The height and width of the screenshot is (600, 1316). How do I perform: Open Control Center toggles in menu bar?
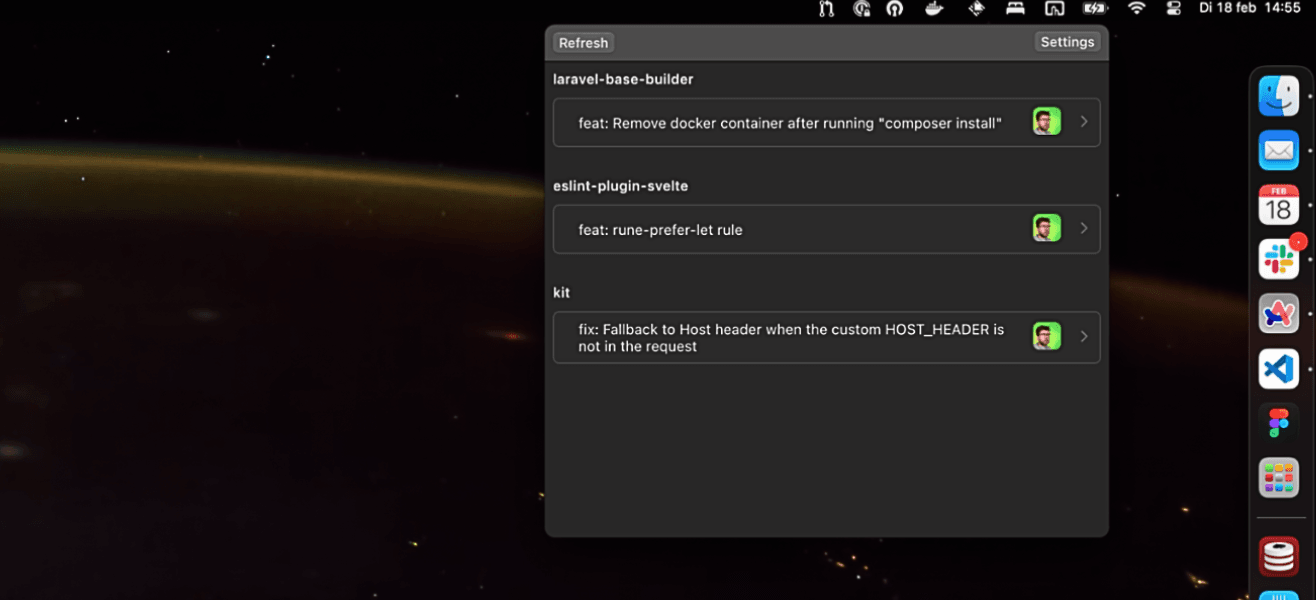pyautogui.click(x=1174, y=9)
